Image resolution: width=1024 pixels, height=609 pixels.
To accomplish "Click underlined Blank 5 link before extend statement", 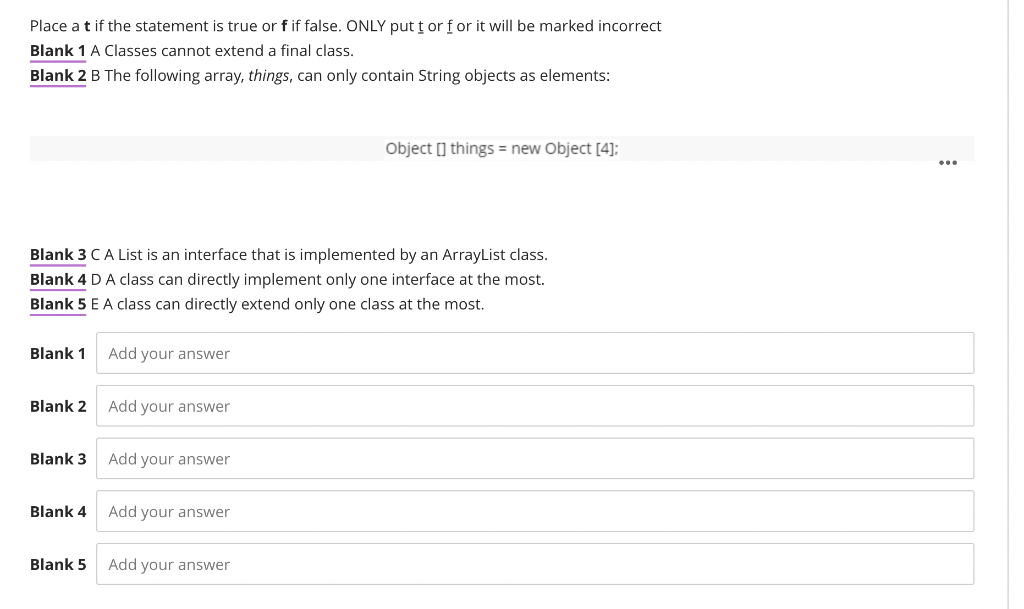I will [x=57, y=304].
